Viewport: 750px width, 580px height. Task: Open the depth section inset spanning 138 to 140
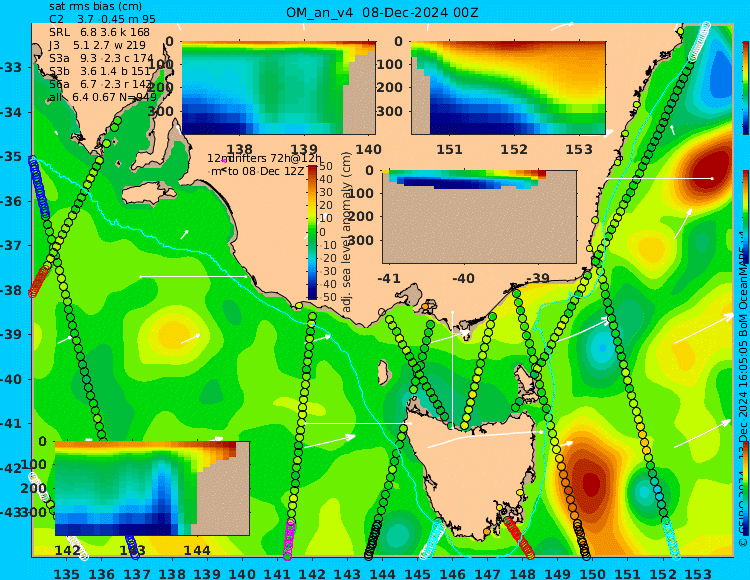[278, 88]
